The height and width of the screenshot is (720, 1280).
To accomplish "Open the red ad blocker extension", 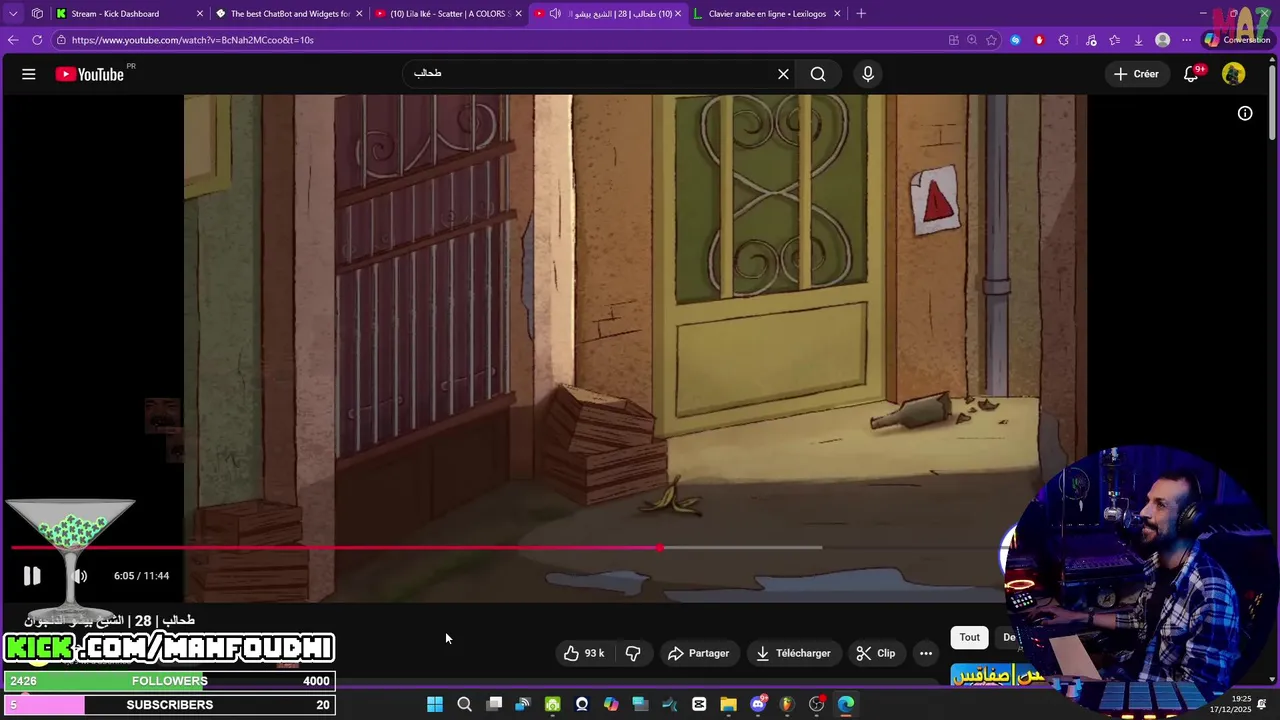I will tap(1039, 40).
